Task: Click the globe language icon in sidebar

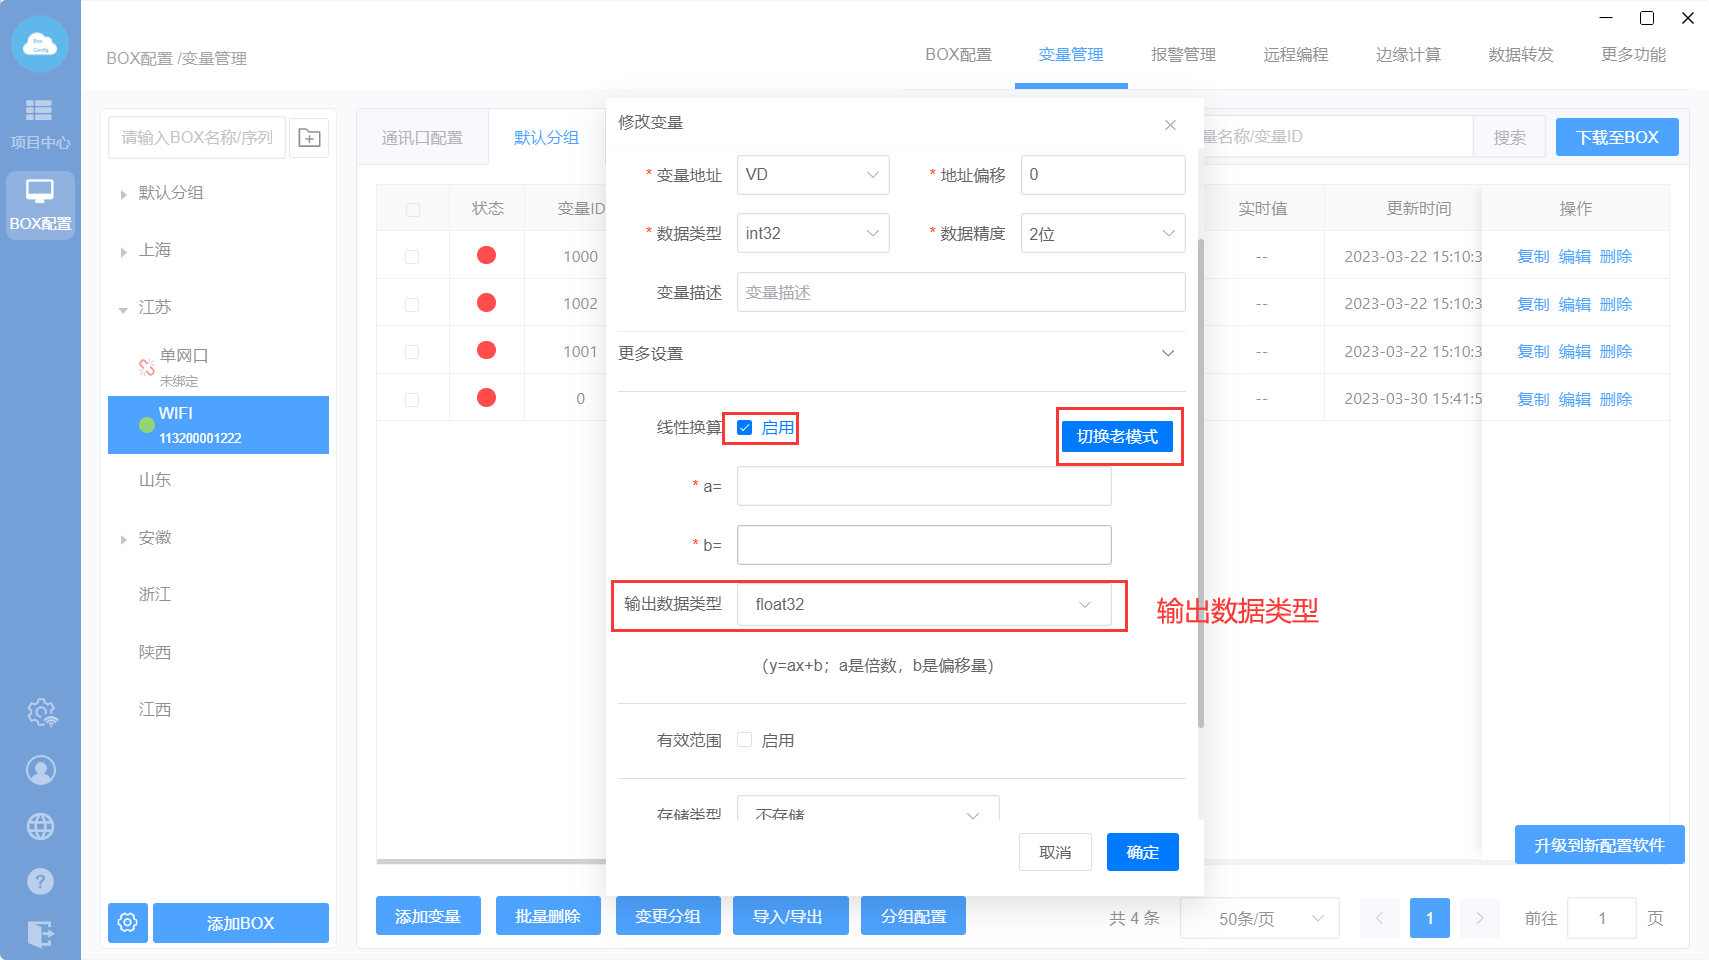Action: coord(41,826)
